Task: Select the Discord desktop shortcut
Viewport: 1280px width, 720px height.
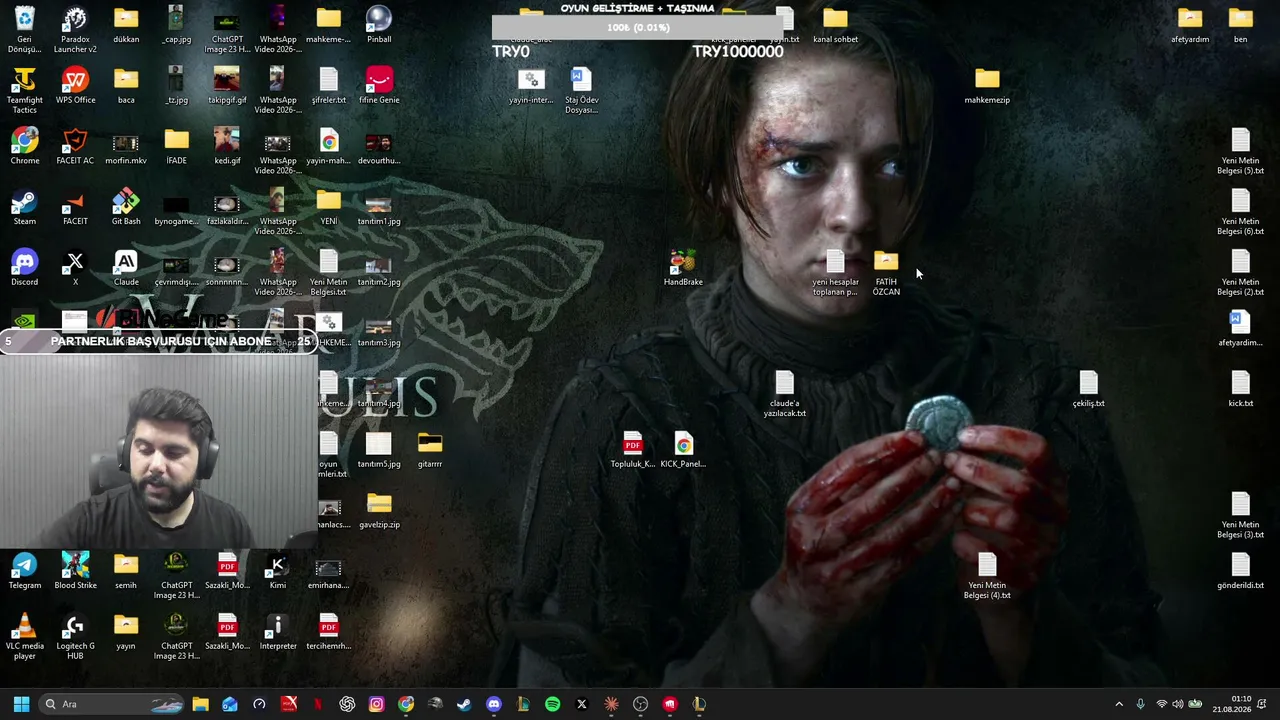Action: [25, 267]
